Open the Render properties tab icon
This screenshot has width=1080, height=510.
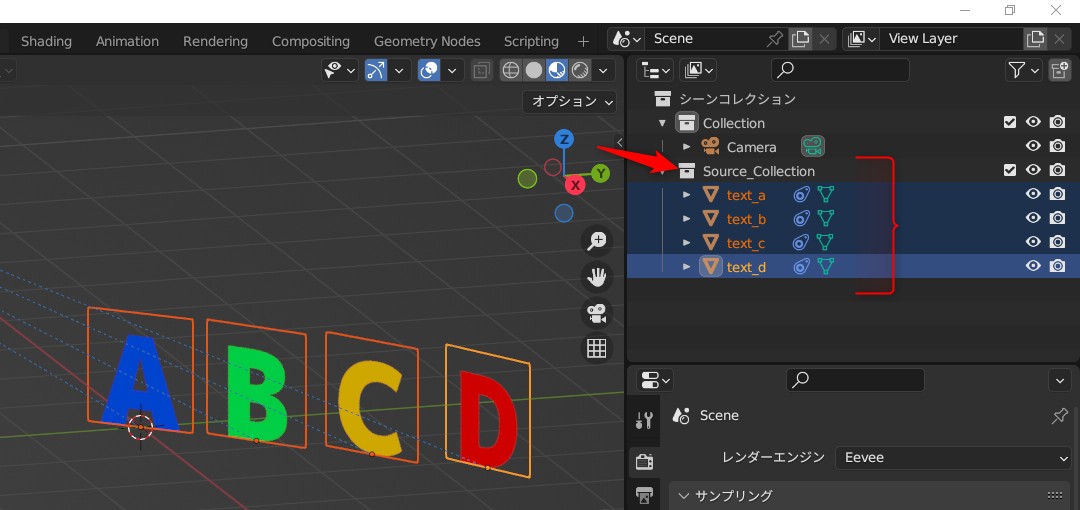[644, 462]
